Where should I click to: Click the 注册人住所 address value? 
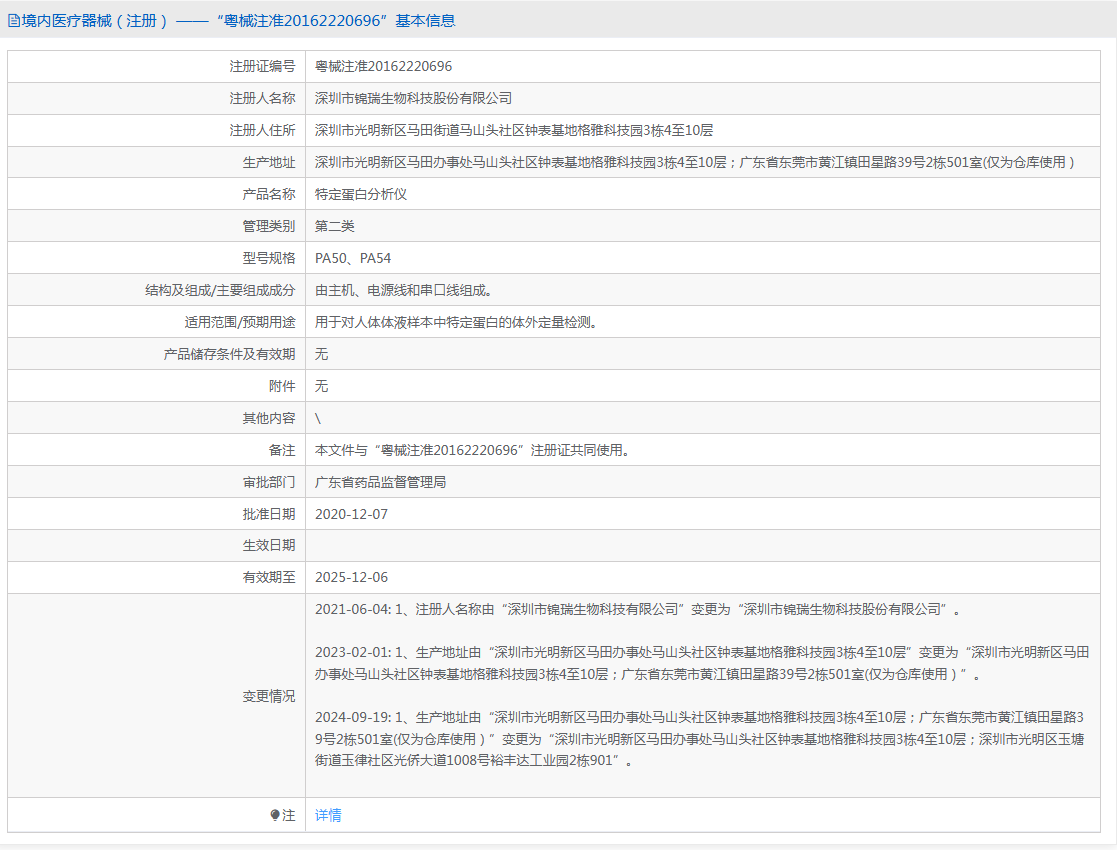coord(514,130)
